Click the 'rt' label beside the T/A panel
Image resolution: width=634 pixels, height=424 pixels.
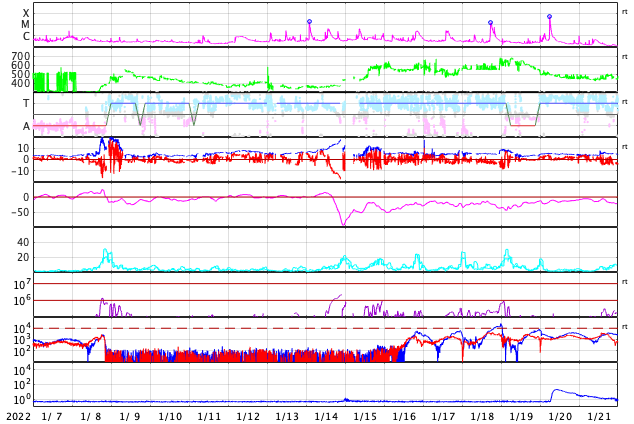[x=624, y=102]
